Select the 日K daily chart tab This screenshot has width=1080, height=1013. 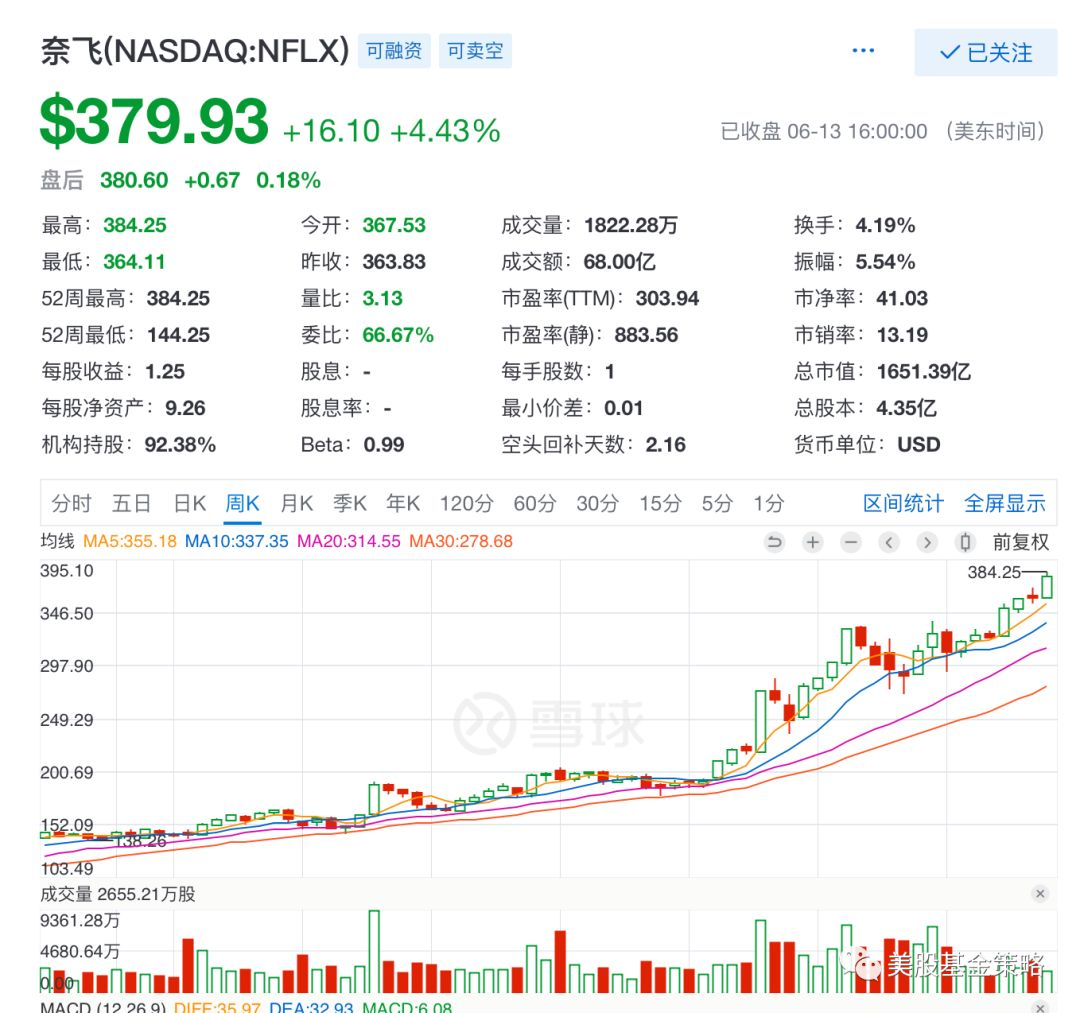pyautogui.click(x=189, y=503)
